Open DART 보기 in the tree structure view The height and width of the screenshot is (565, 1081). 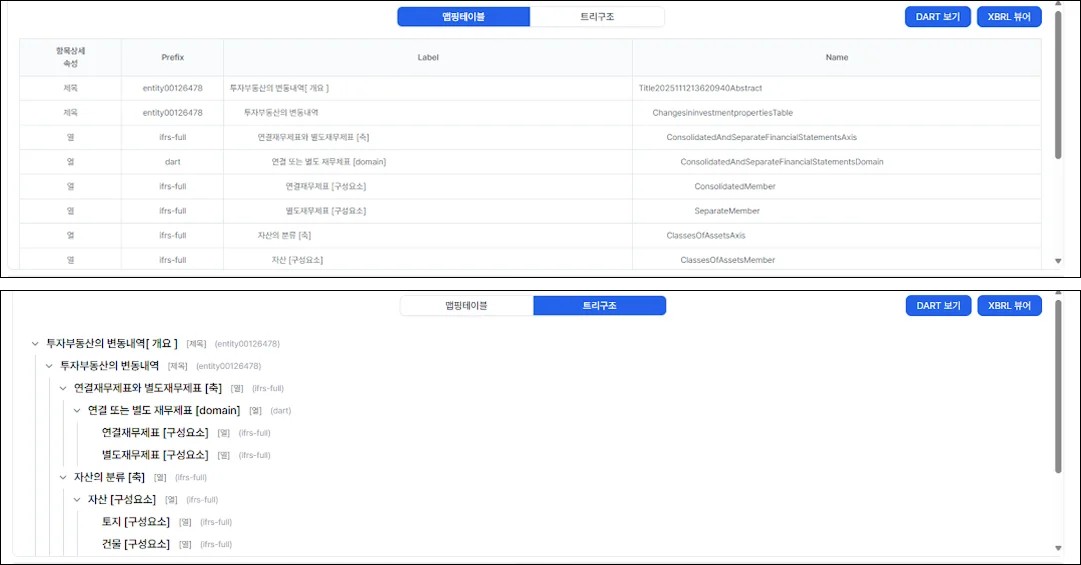(938, 305)
